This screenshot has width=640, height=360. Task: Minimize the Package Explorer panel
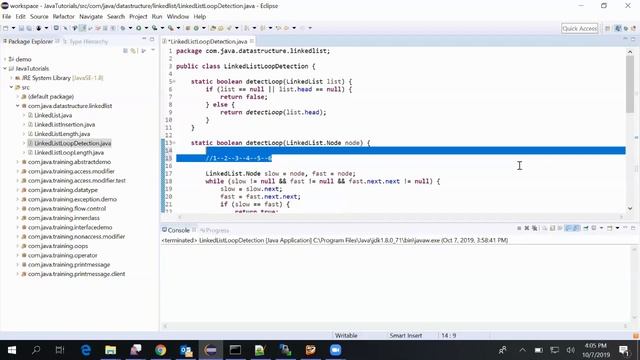144,39
